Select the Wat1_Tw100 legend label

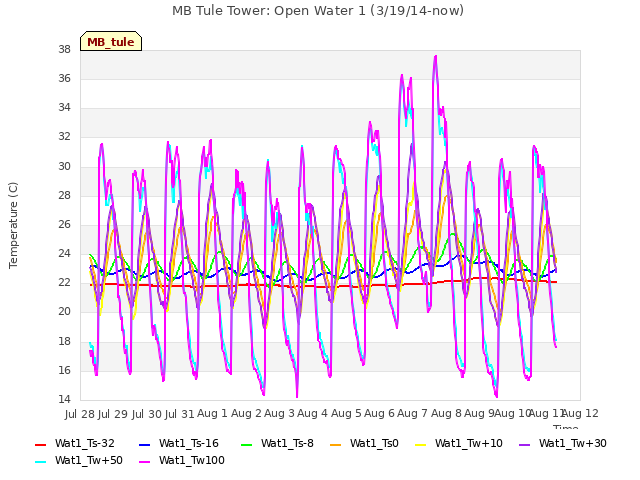coord(192,460)
